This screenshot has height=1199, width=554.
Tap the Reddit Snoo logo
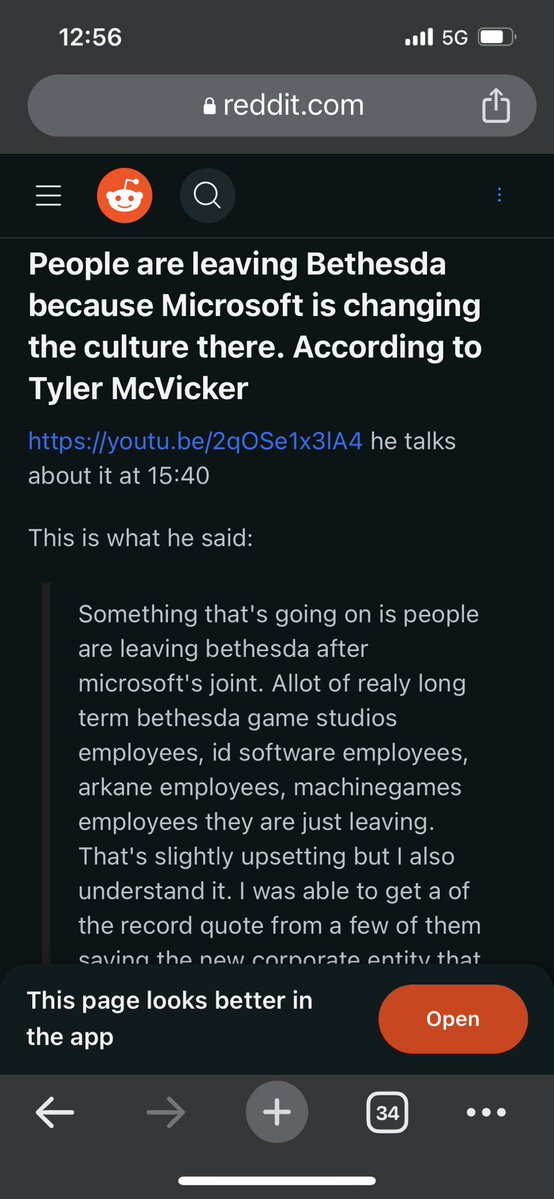[125, 196]
